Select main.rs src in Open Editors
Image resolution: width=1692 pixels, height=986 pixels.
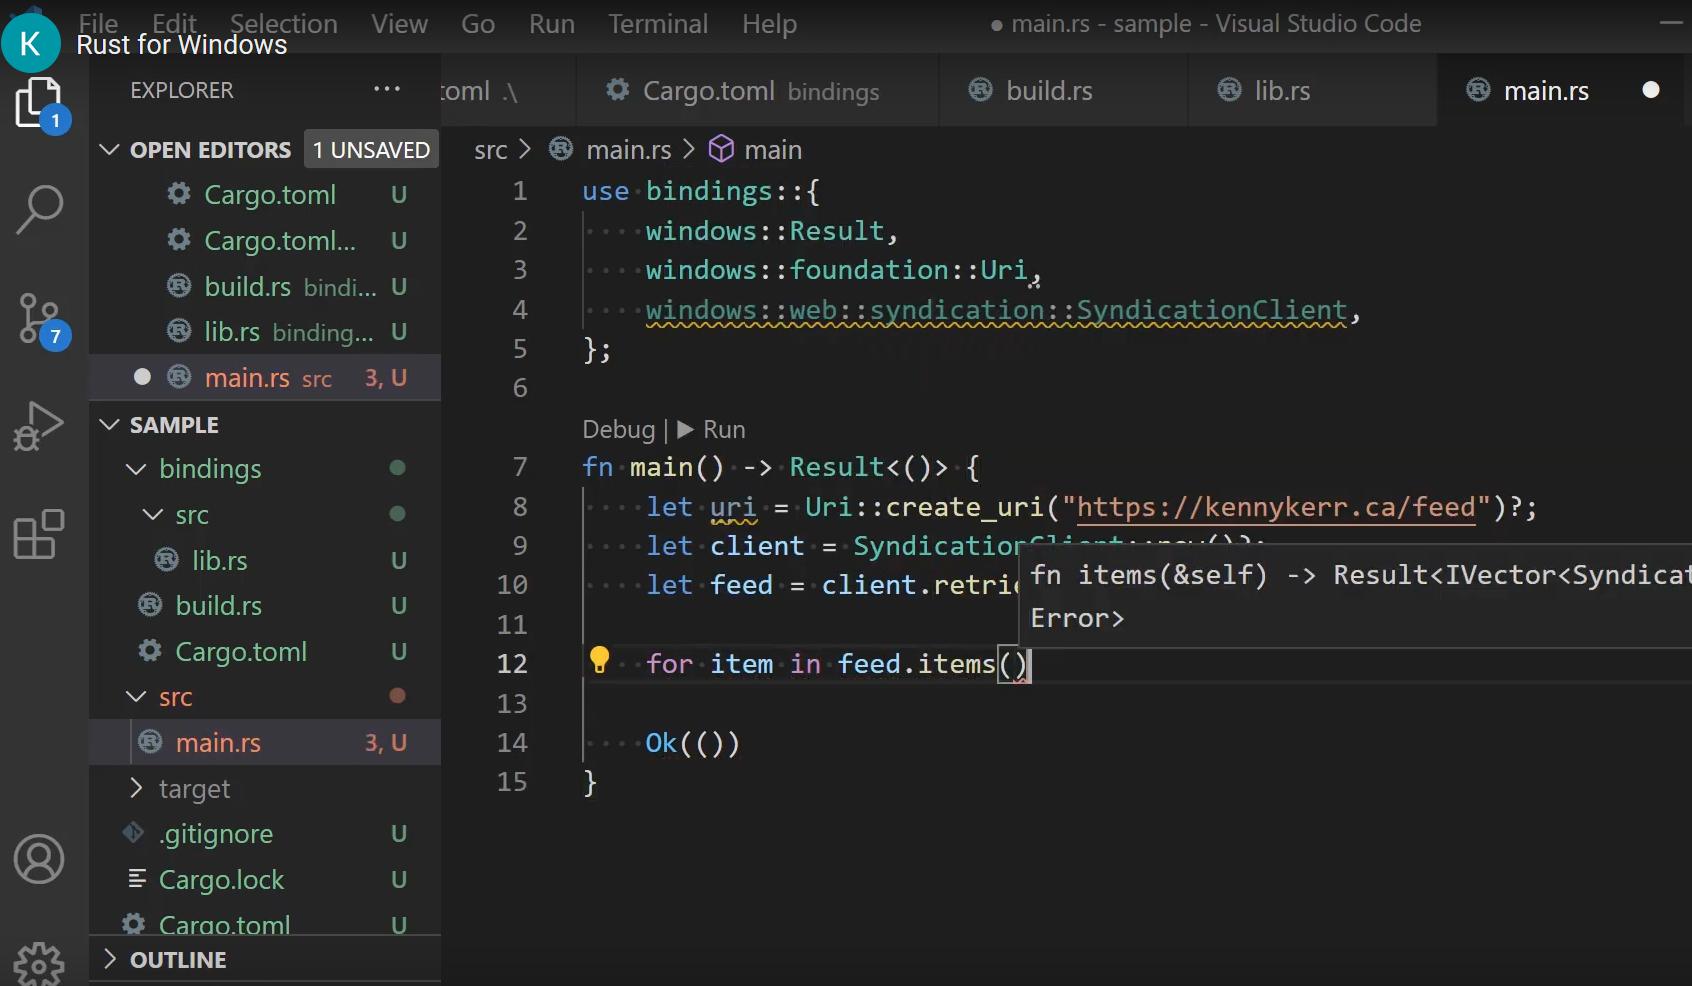tap(265, 377)
